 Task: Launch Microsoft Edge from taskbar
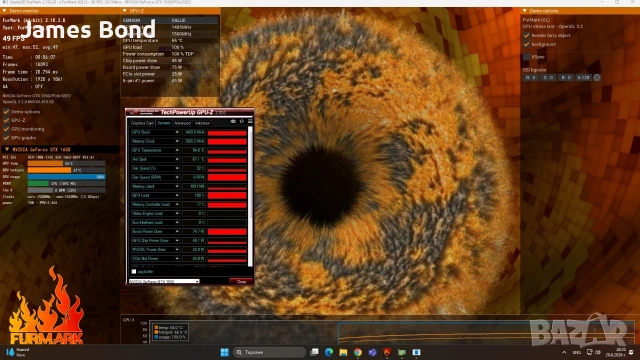click(329, 352)
